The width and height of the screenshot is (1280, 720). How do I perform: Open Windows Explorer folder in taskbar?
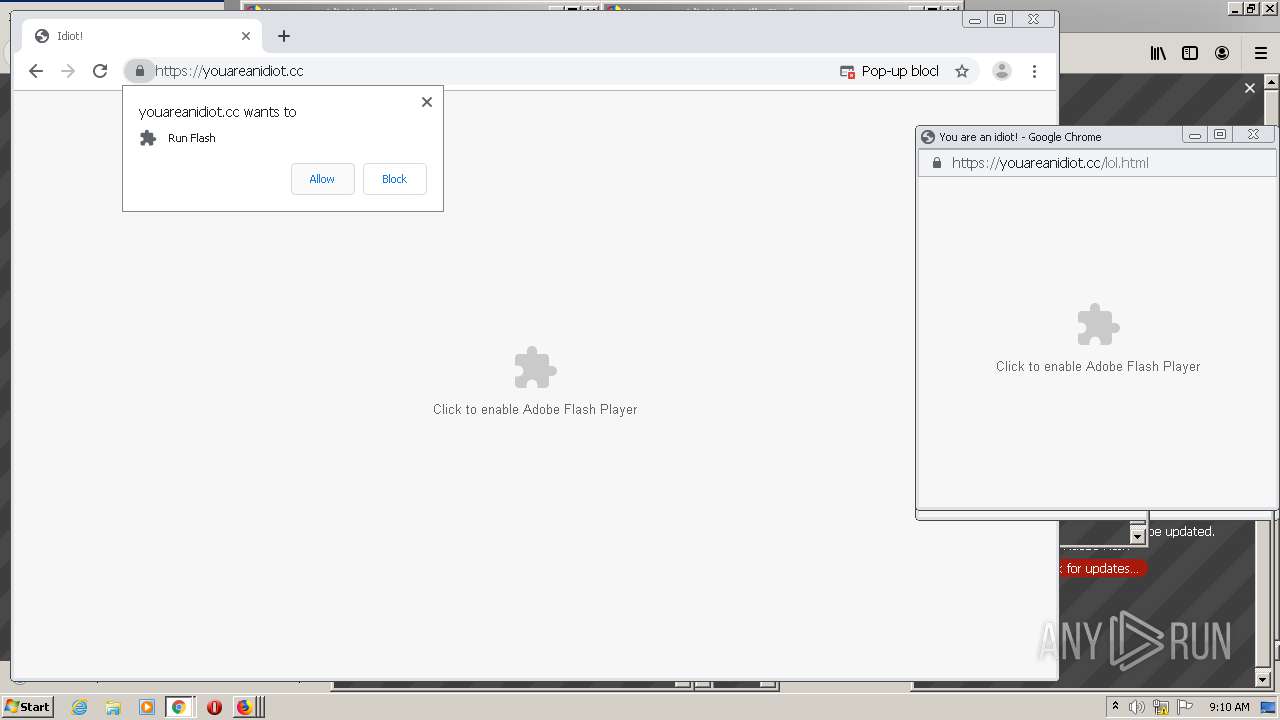(113, 707)
